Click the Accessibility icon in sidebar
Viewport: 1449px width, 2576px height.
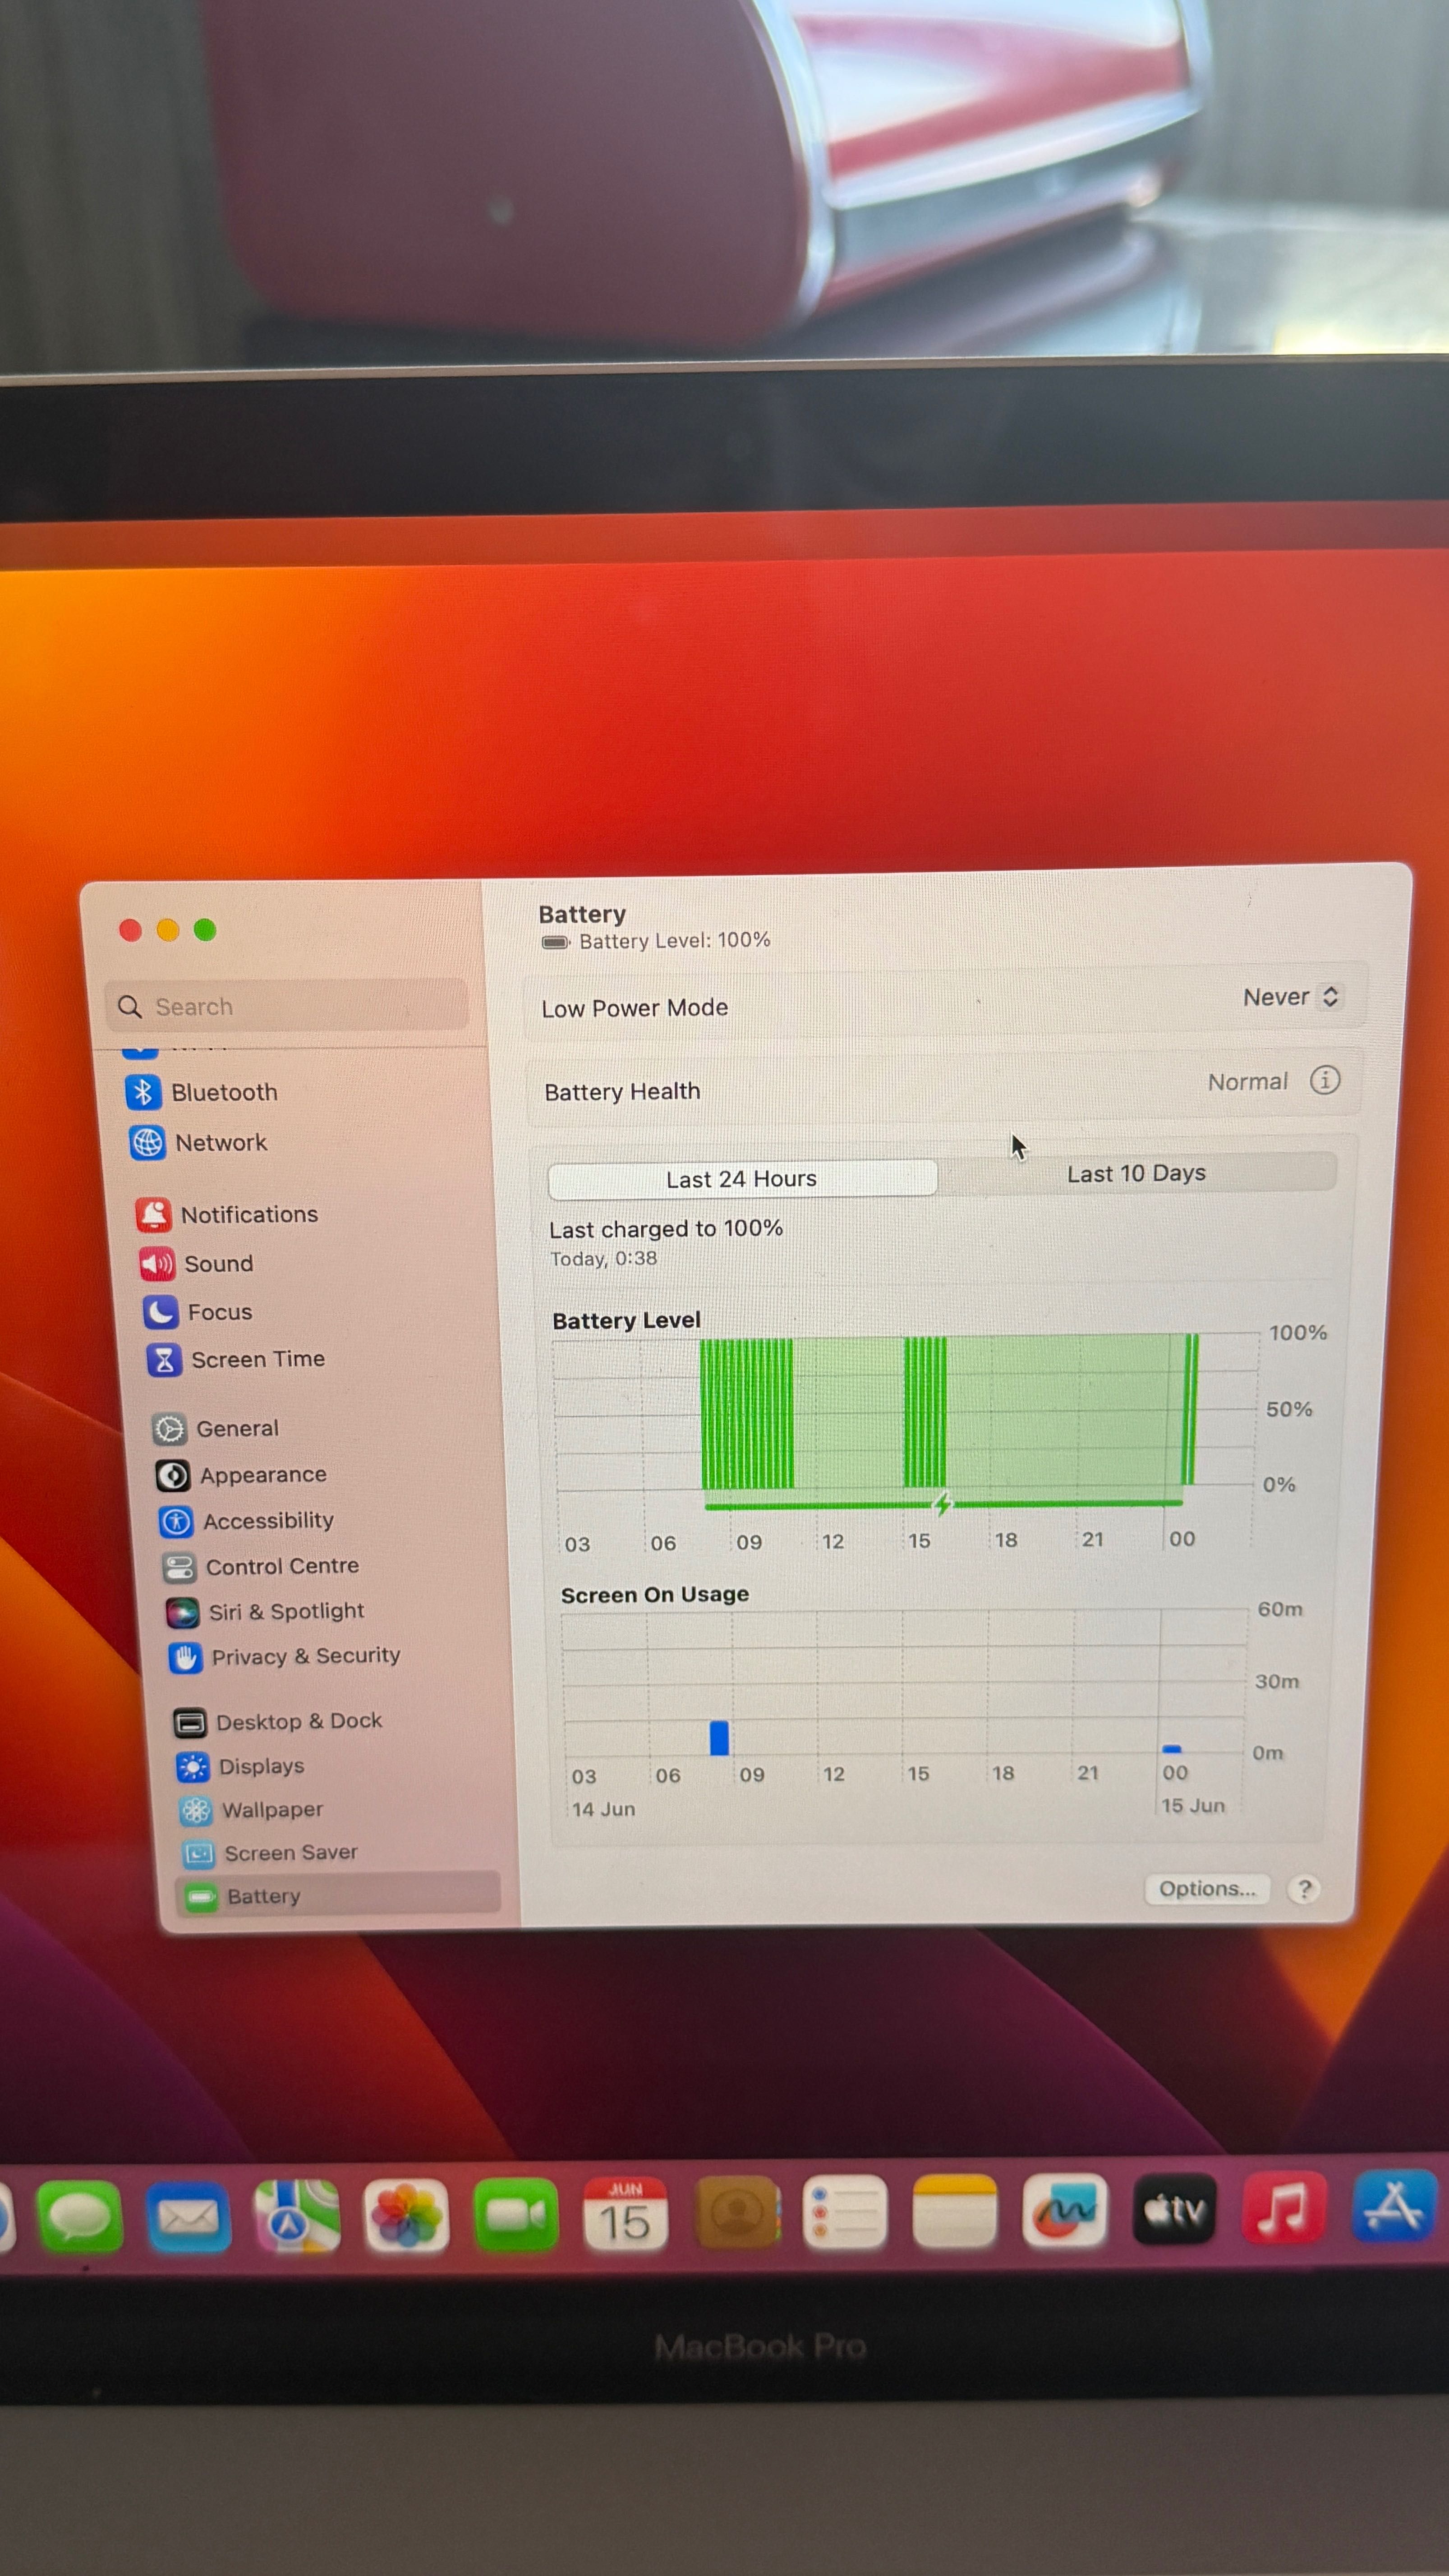tap(176, 1522)
